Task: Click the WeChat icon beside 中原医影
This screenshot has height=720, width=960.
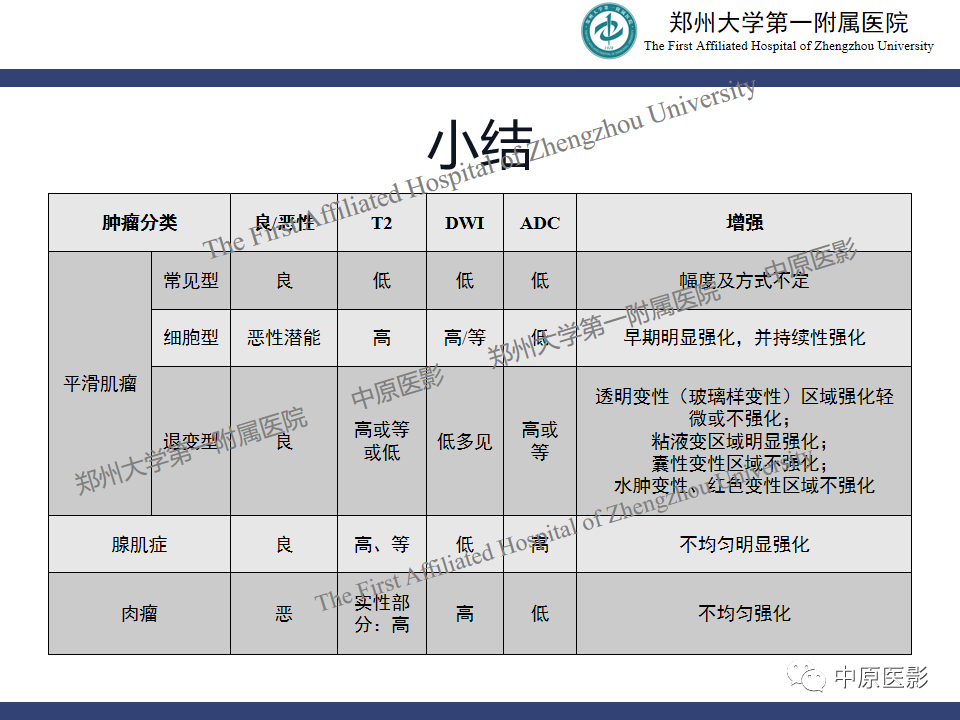Action: 807,677
